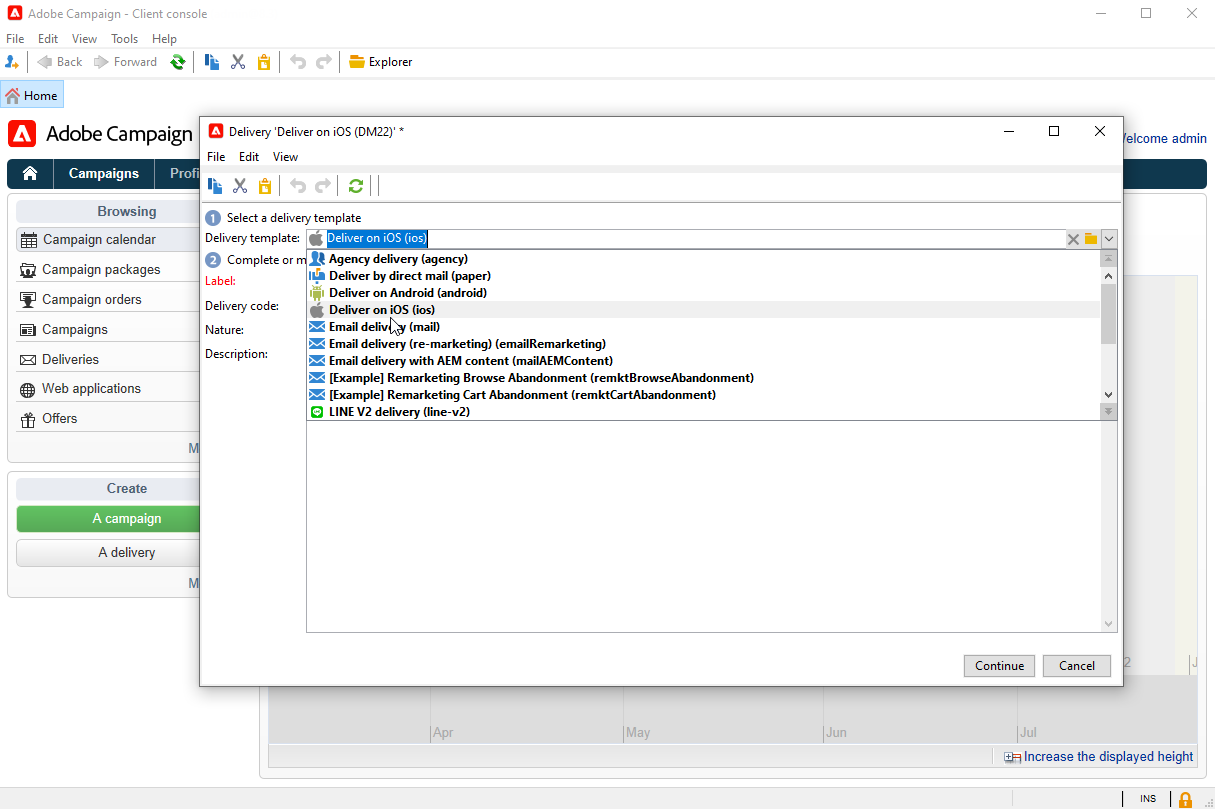Click the Android robot icon in template list
1215x809 pixels.
click(317, 293)
